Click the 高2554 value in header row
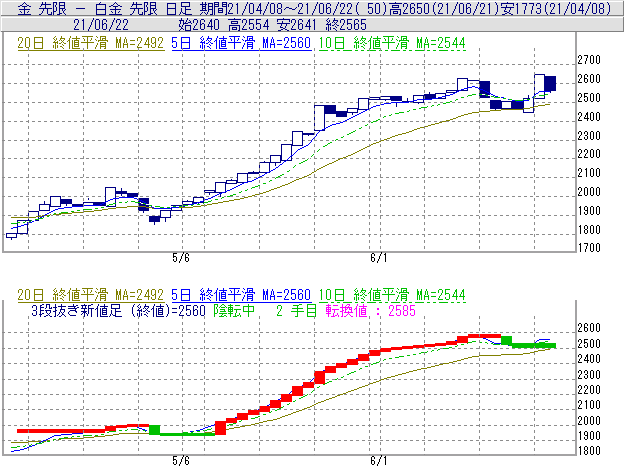 coord(249,25)
